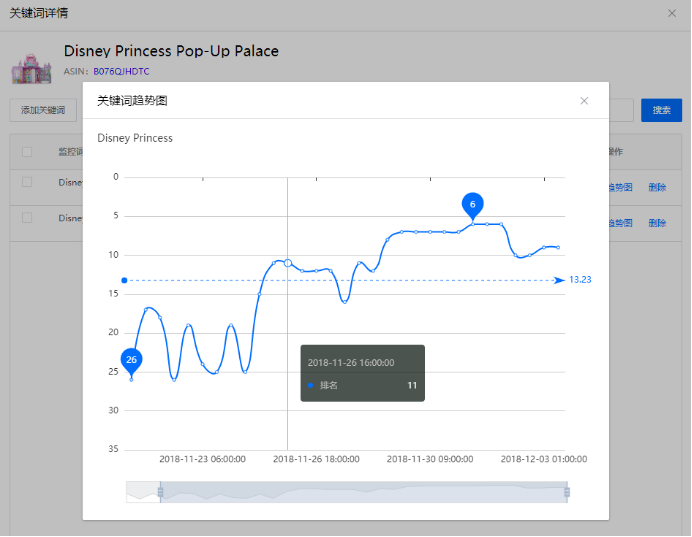Check the first keyword row checkbox

27,183
